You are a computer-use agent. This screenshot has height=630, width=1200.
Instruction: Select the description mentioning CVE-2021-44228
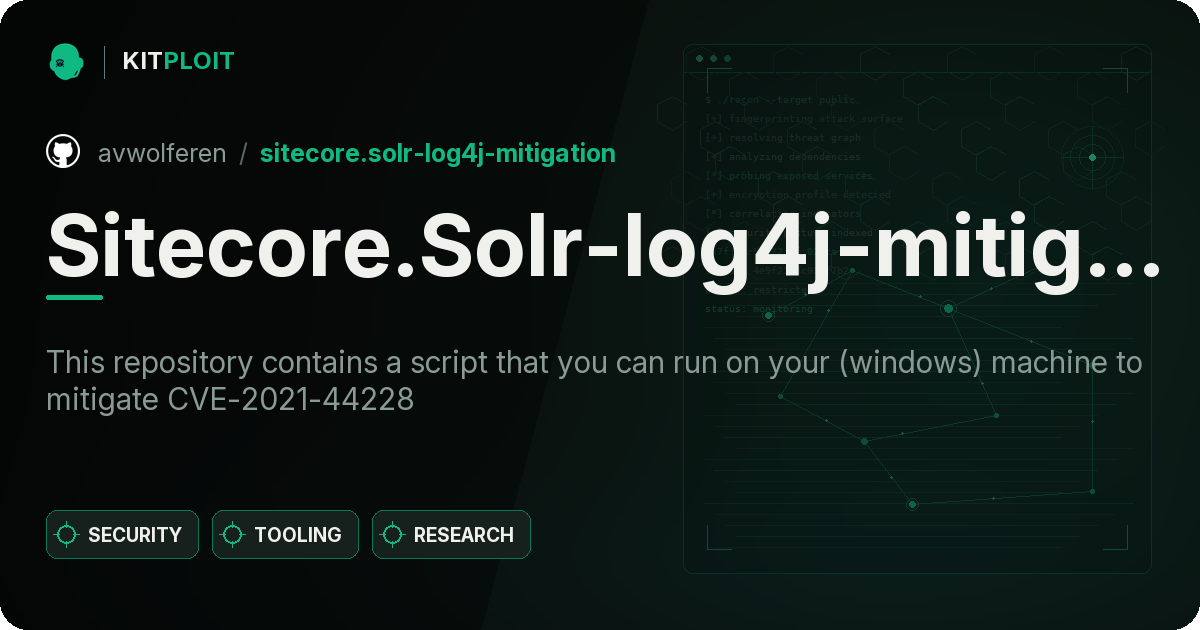[594, 381]
